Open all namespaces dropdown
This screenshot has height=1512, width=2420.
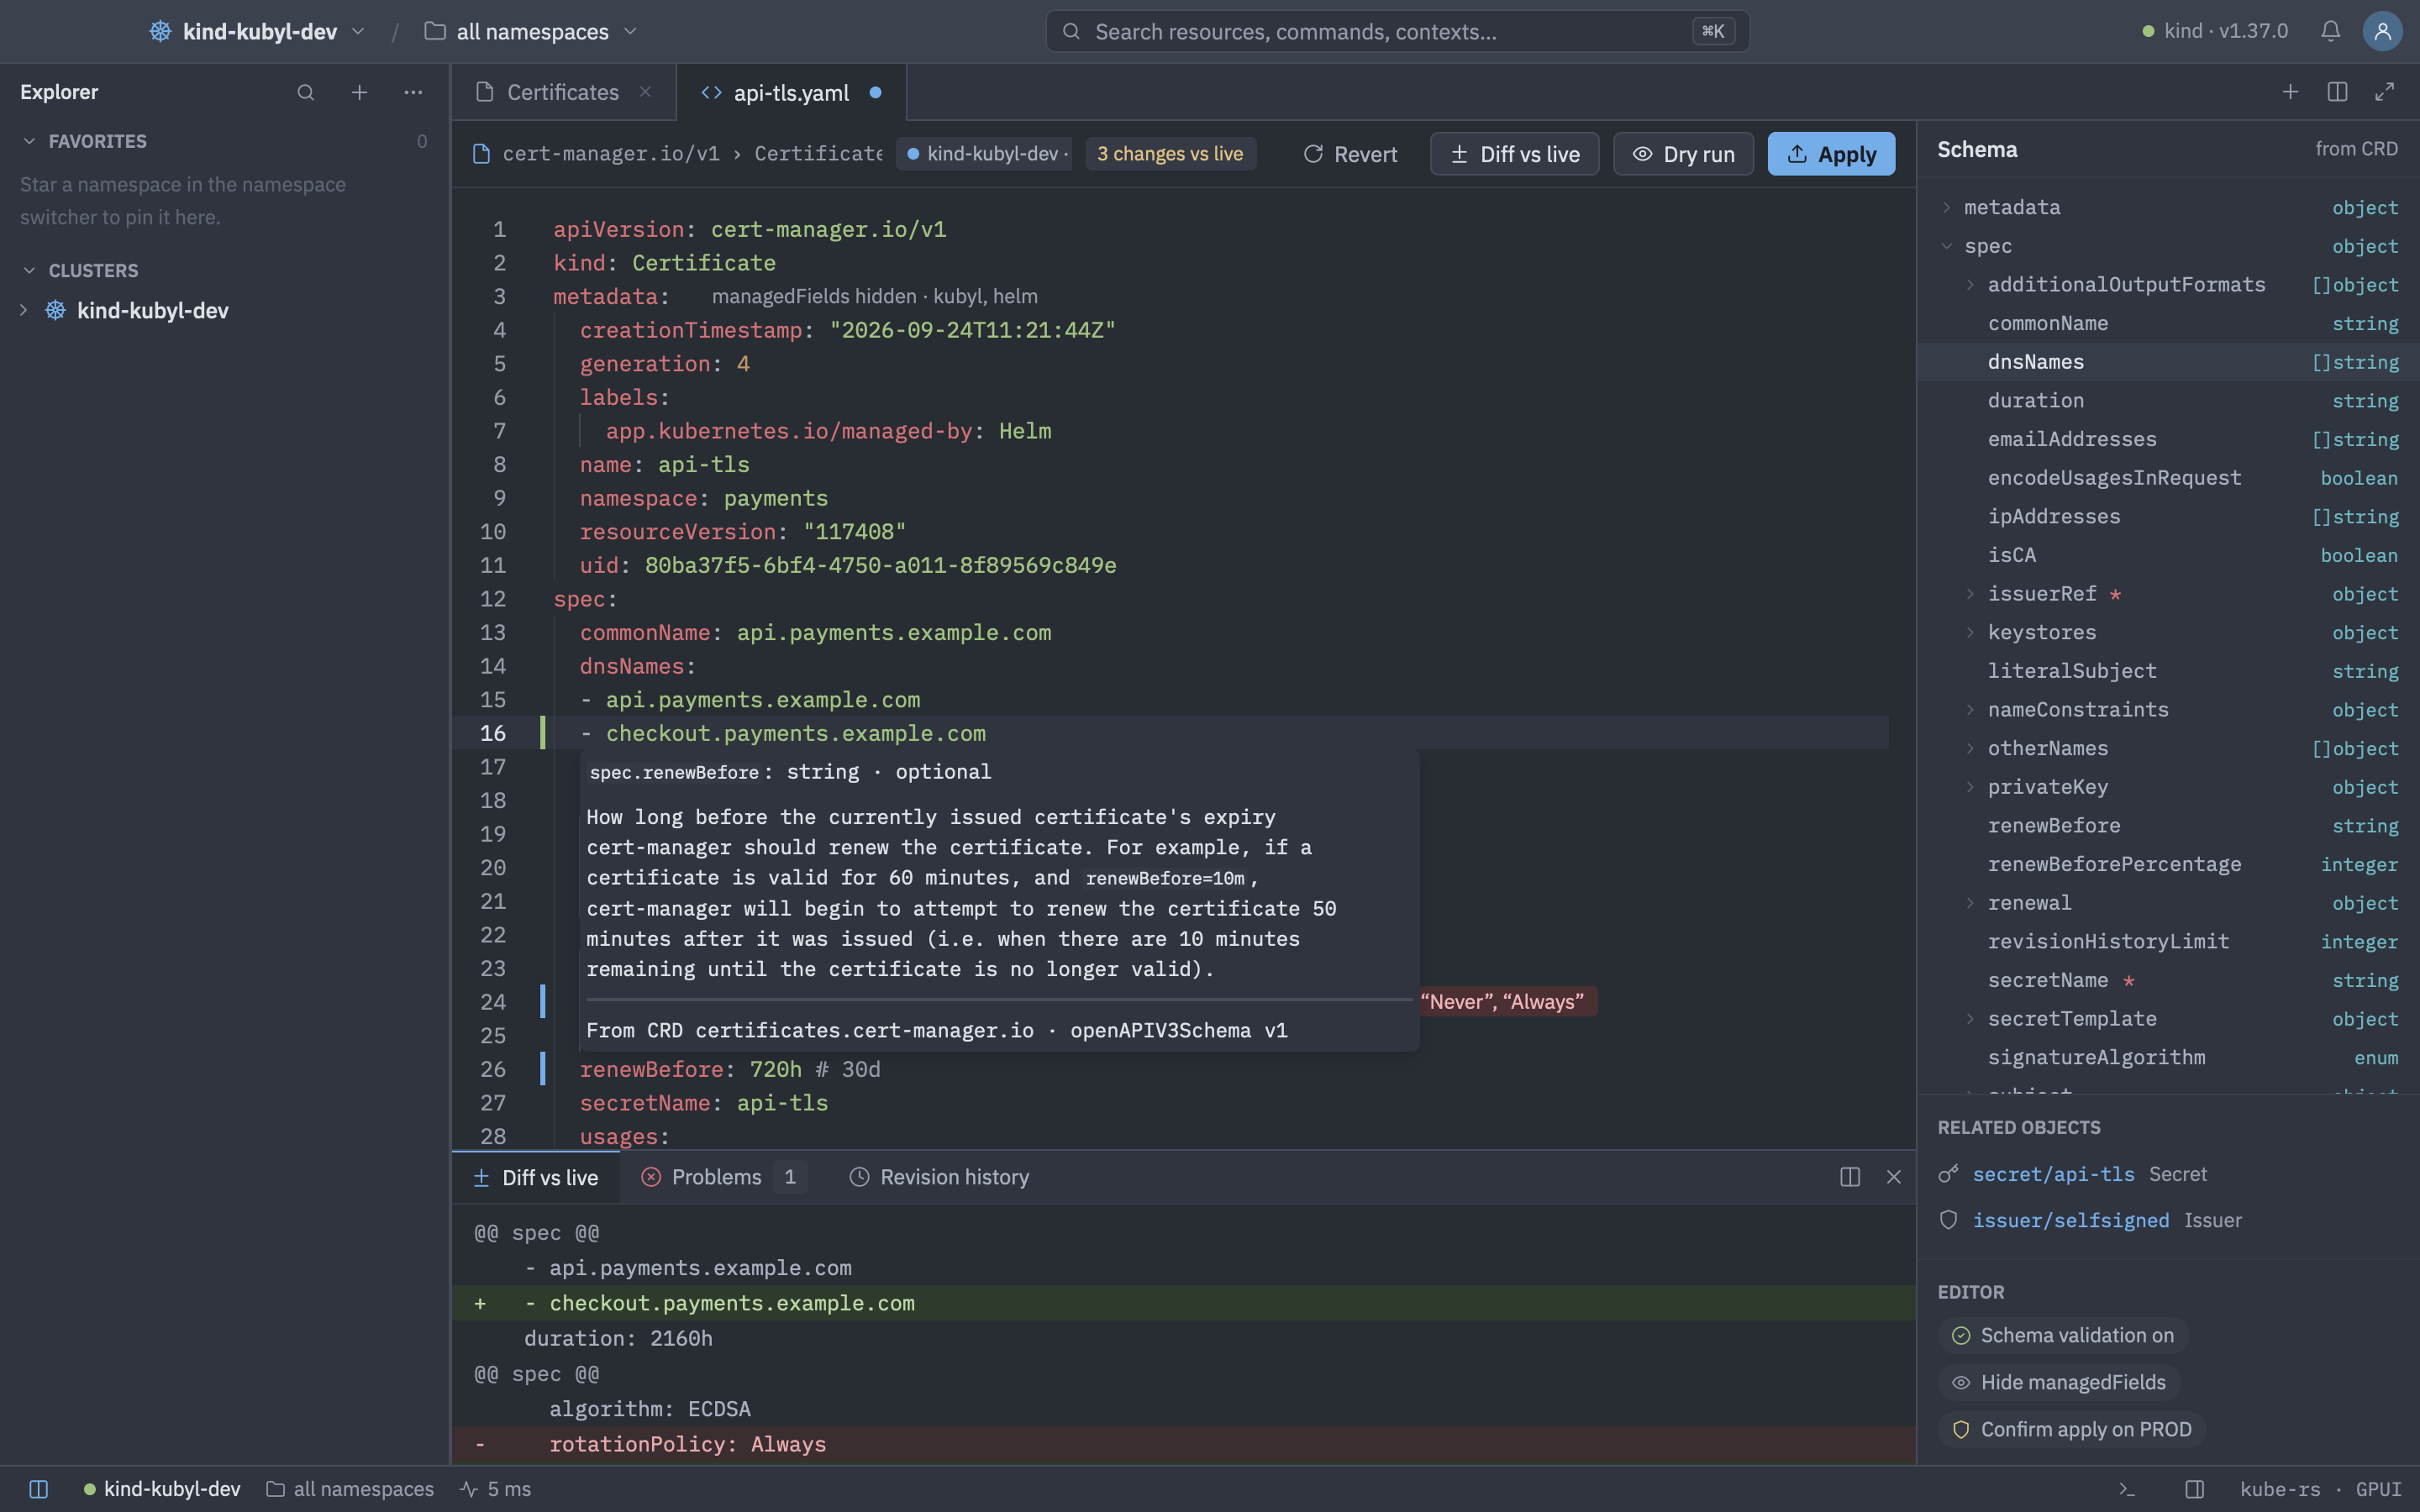click(x=531, y=31)
